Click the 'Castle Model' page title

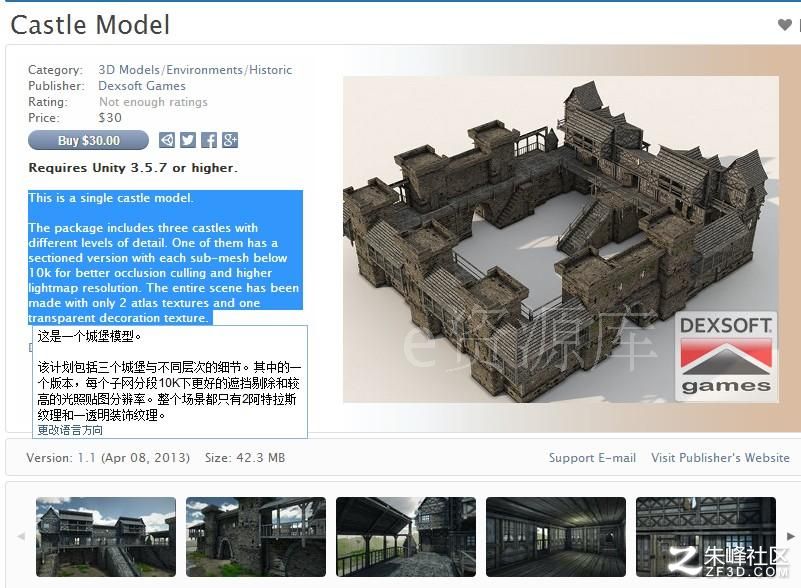90,25
